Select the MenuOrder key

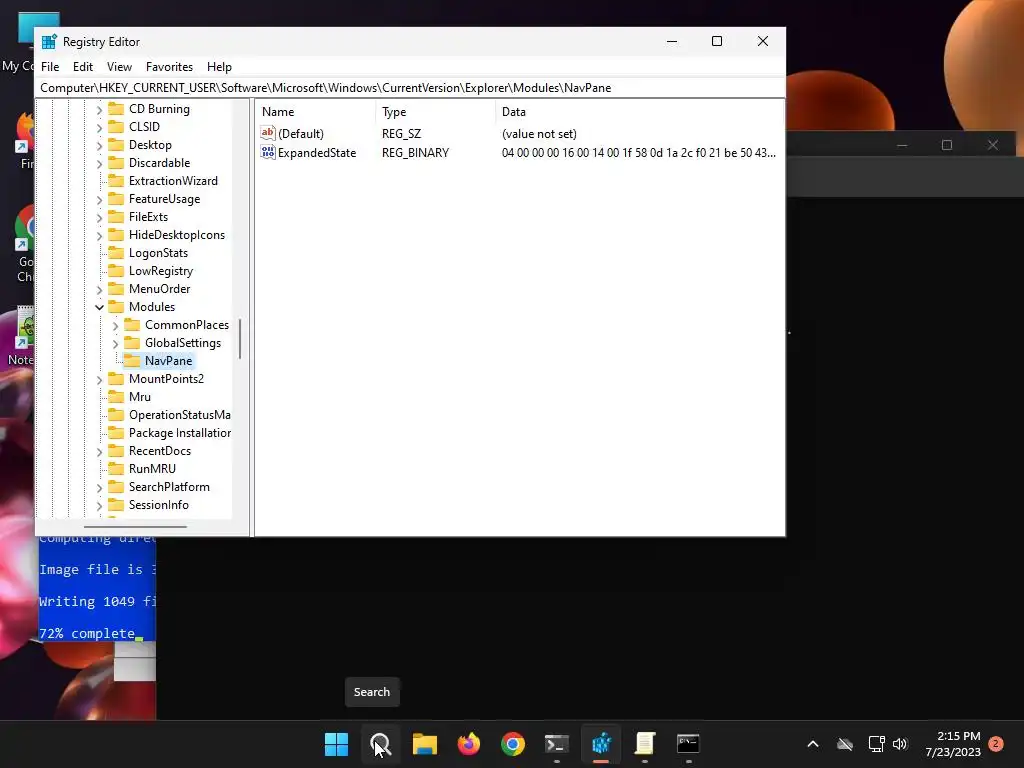159,289
